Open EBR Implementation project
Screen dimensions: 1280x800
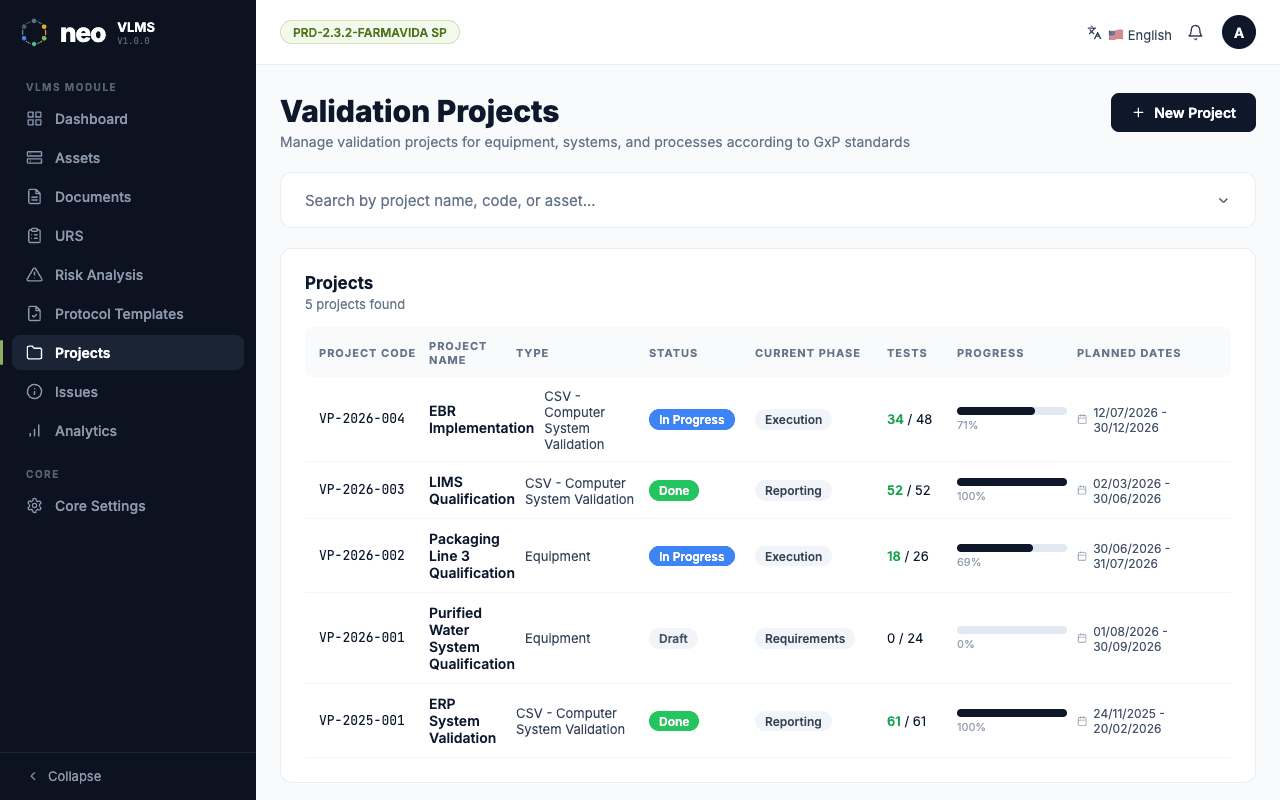click(481, 420)
